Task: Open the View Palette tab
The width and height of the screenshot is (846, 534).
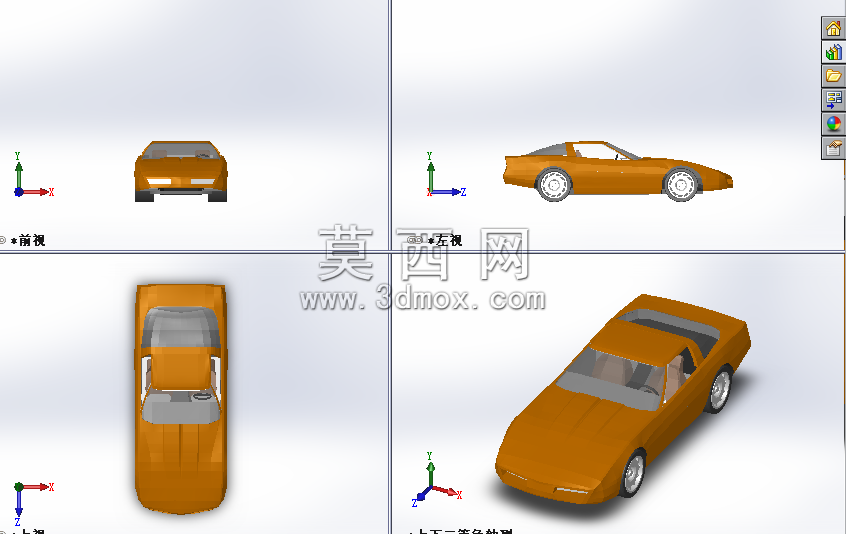Action: pyautogui.click(x=833, y=100)
